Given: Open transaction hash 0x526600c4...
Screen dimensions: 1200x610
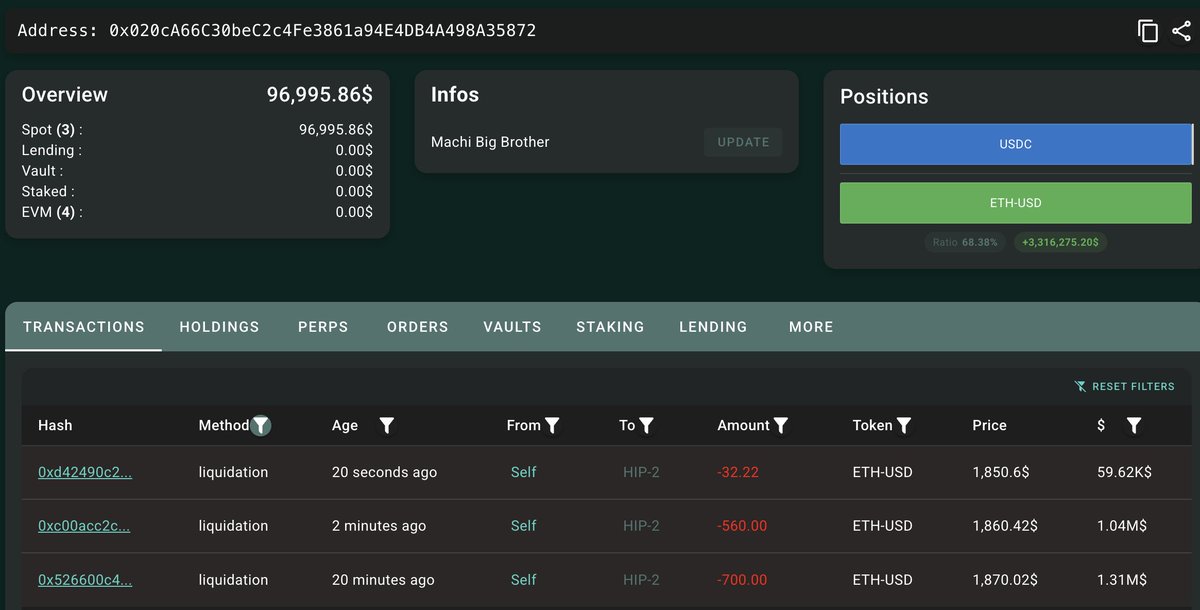Looking at the screenshot, I should [85, 580].
